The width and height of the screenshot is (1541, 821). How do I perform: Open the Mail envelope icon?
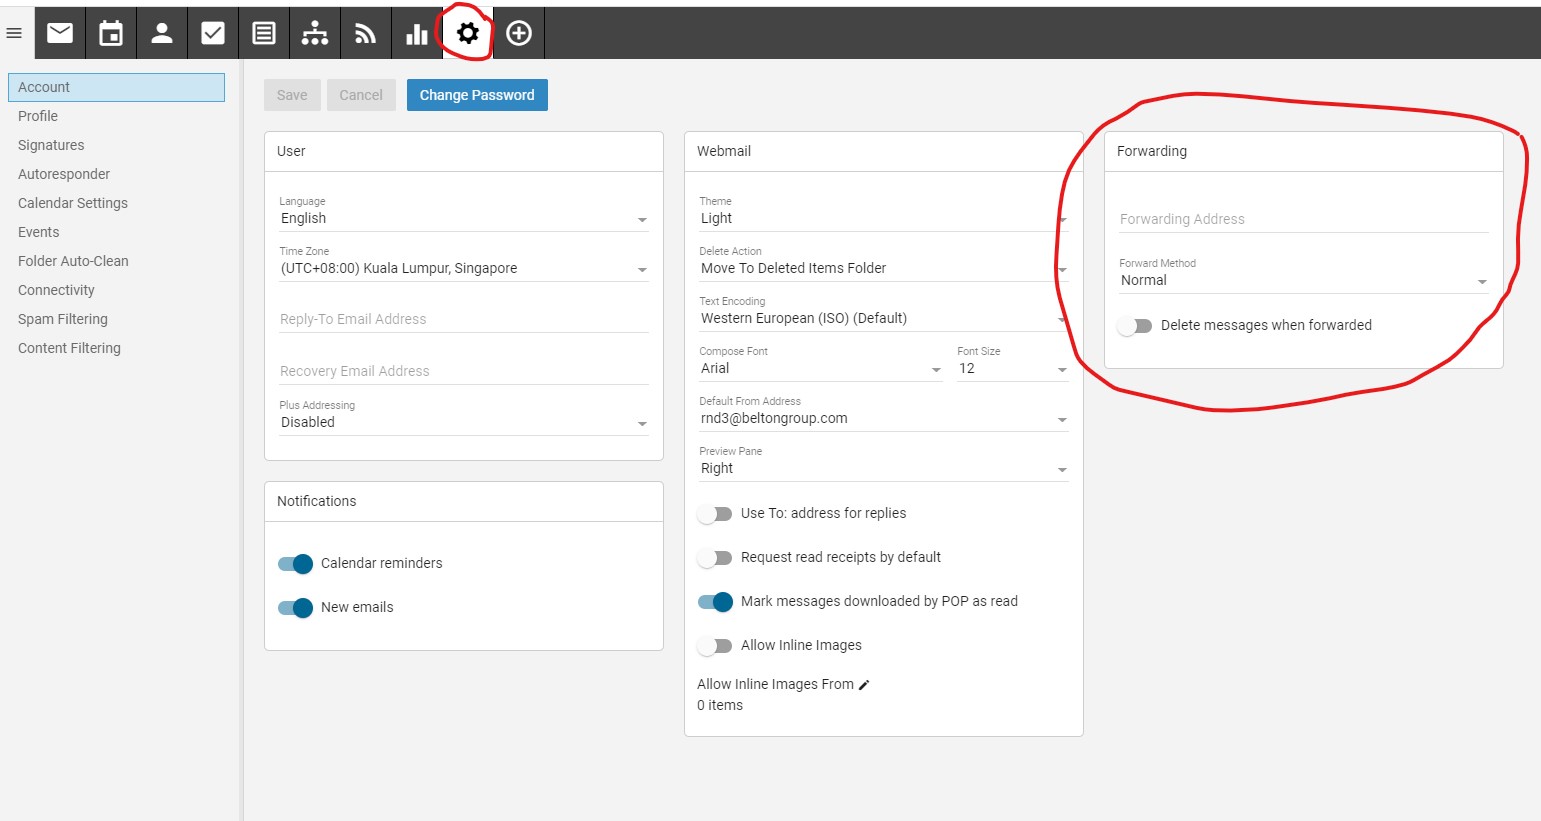pyautogui.click(x=60, y=33)
